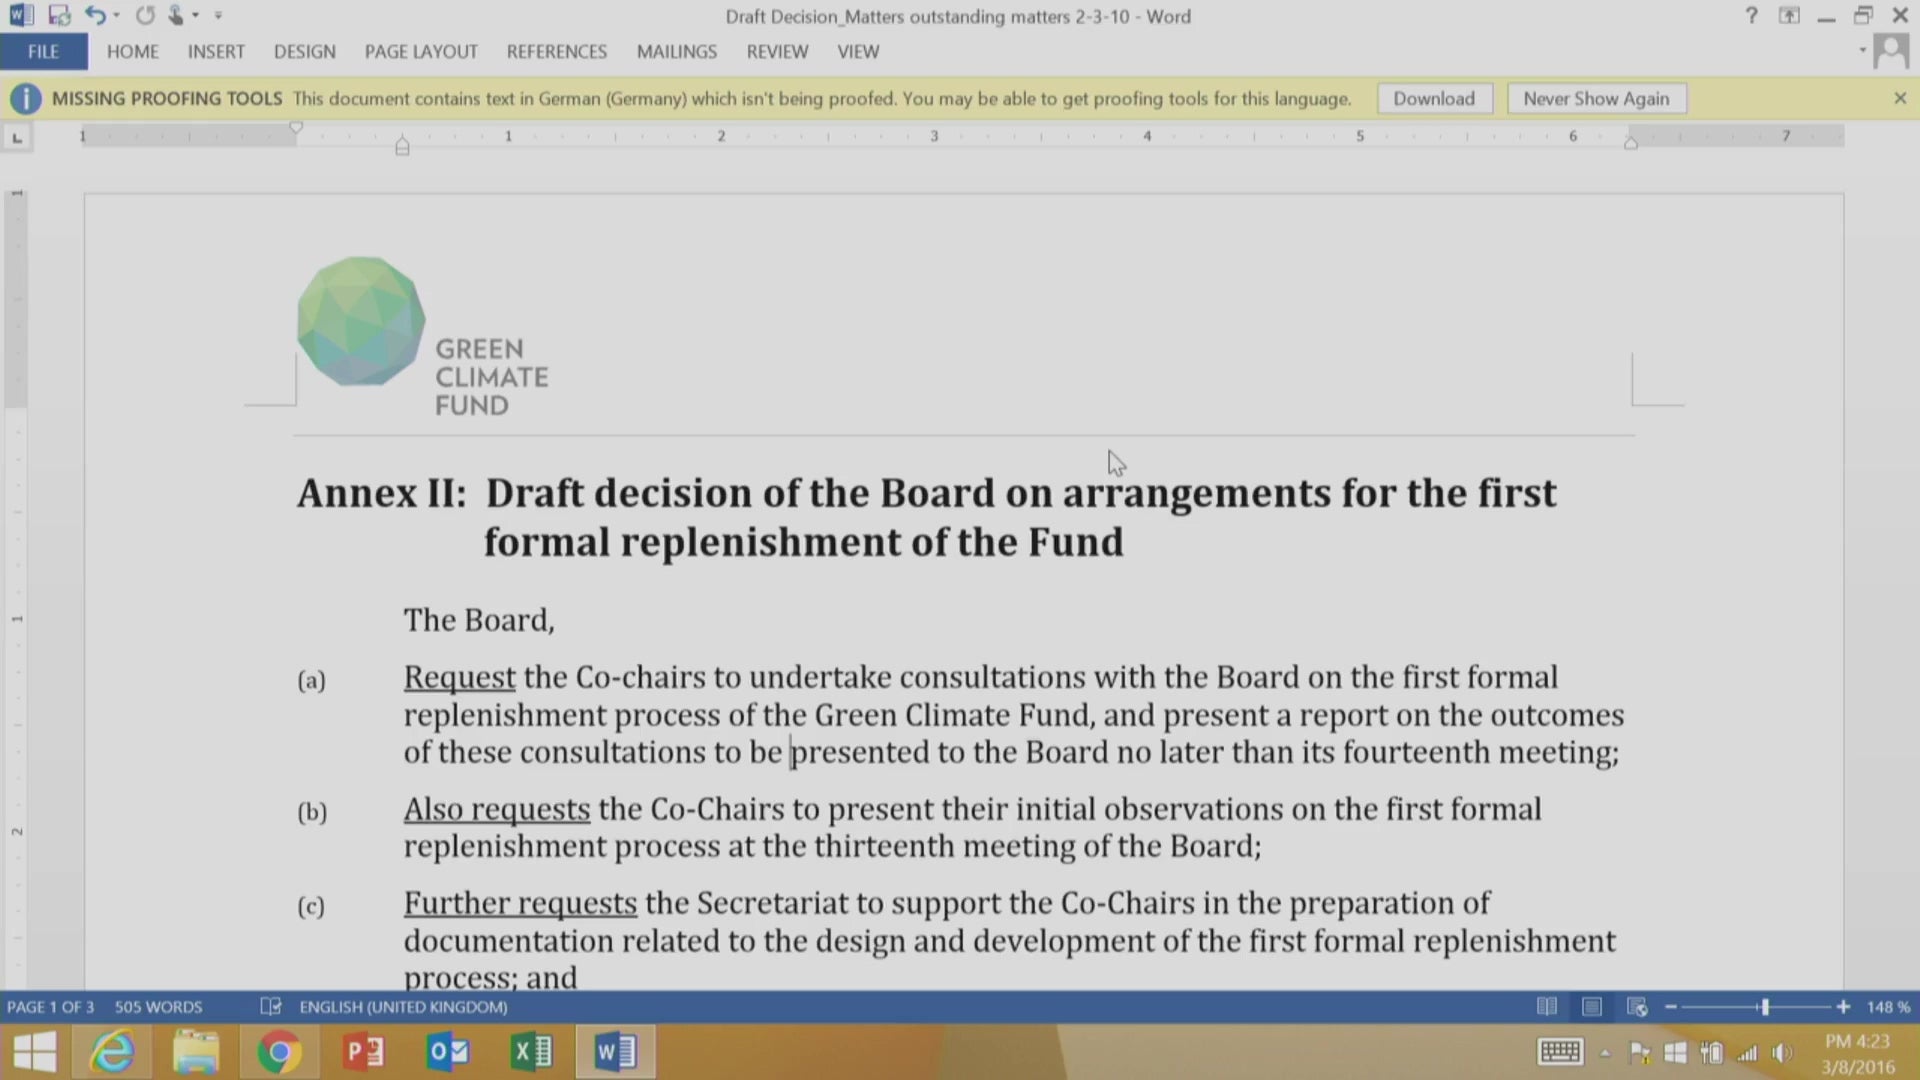Open the DESIGN ribbon tab
Image resolution: width=1920 pixels, height=1080 pixels.
coord(305,52)
